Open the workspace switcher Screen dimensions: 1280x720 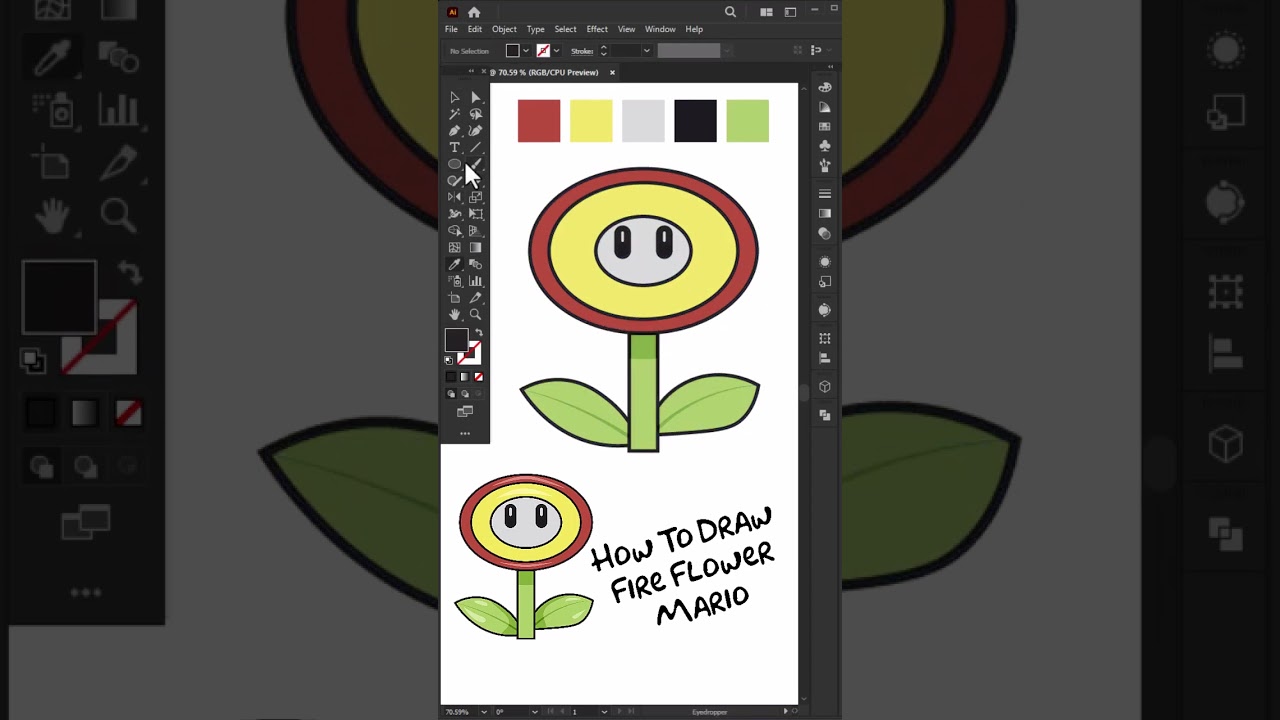tap(790, 12)
